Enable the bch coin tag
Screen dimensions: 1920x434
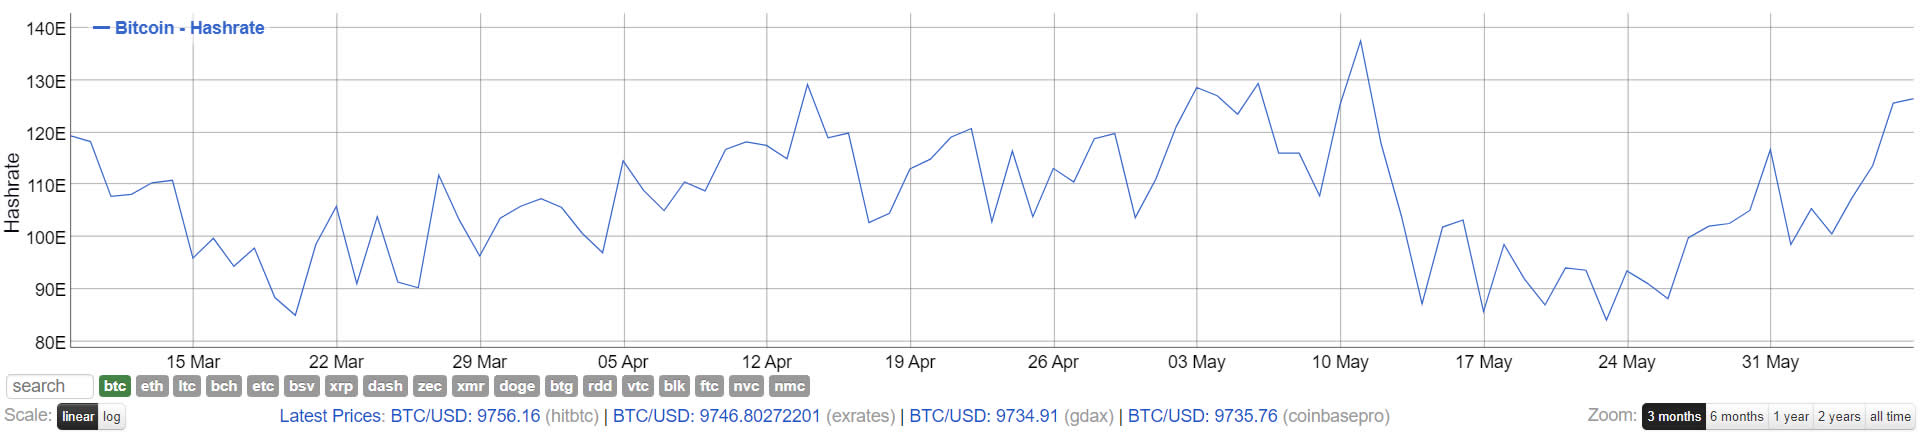coord(224,386)
